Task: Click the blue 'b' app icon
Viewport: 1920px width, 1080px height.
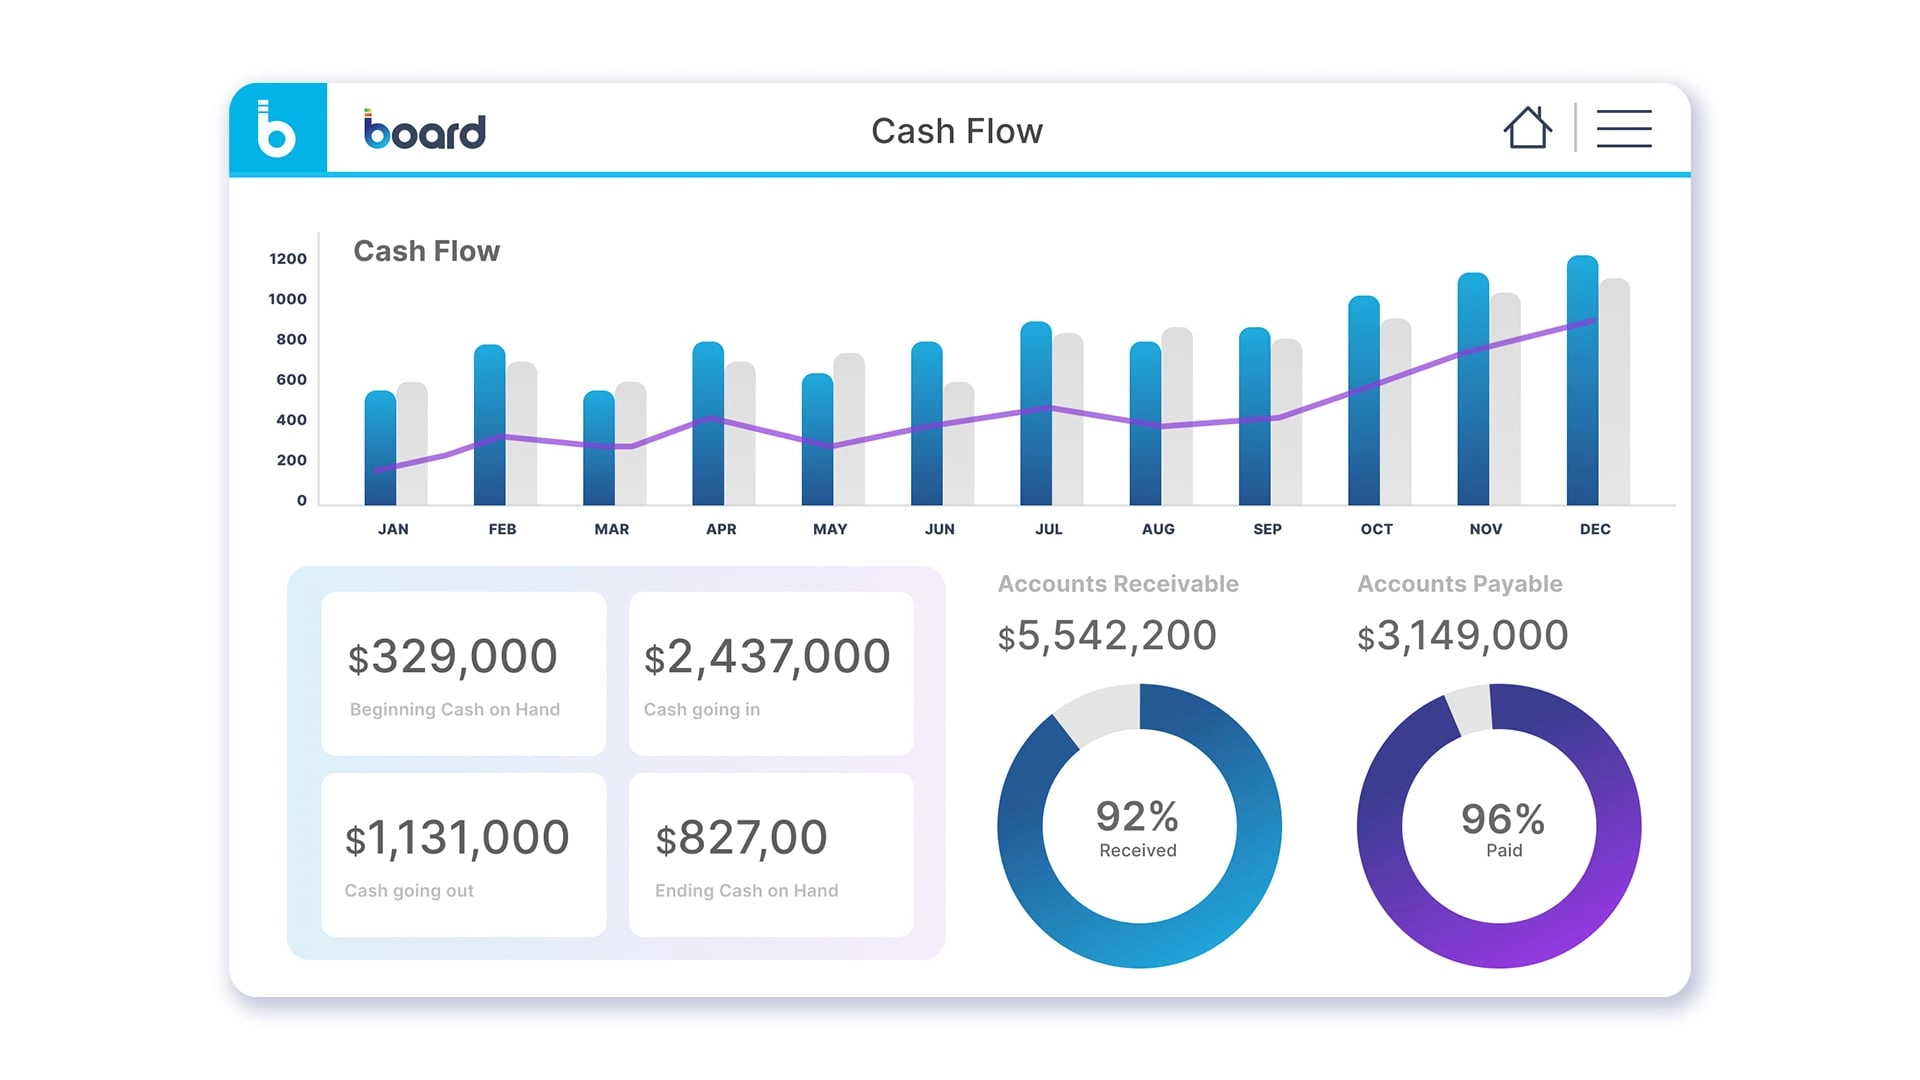Action: tap(278, 131)
